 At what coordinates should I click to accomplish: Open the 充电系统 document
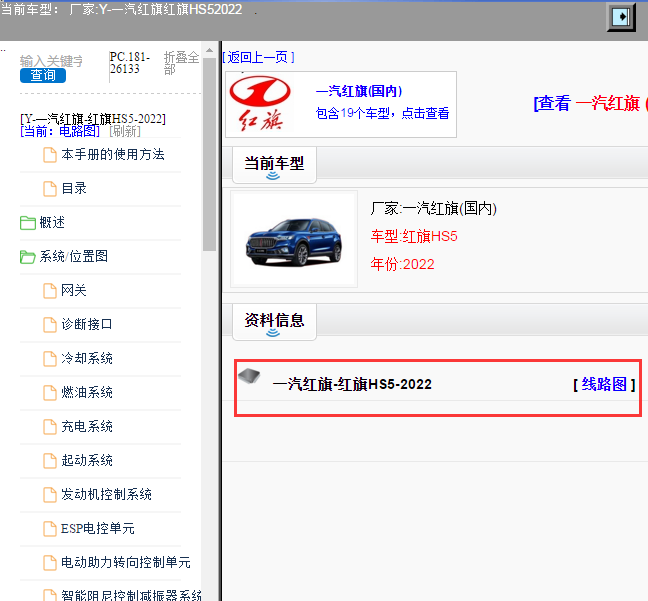point(87,426)
